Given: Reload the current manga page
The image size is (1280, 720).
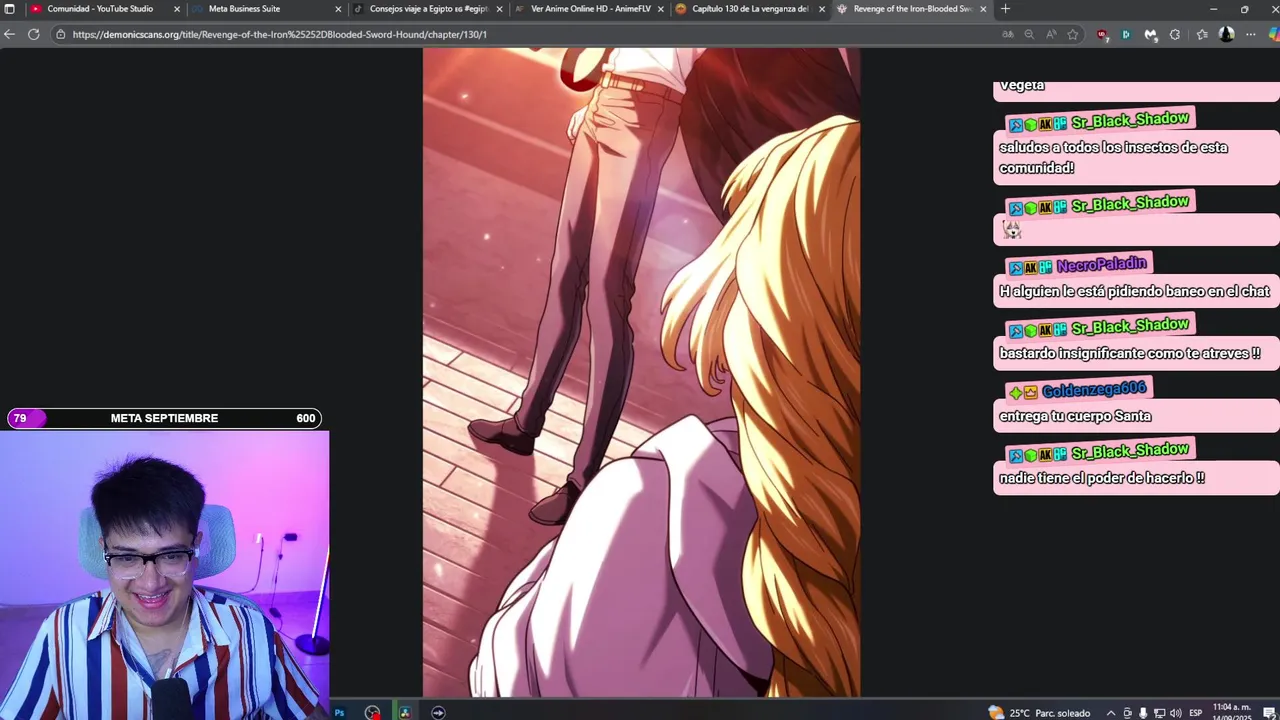Looking at the screenshot, I should pyautogui.click(x=33, y=34).
